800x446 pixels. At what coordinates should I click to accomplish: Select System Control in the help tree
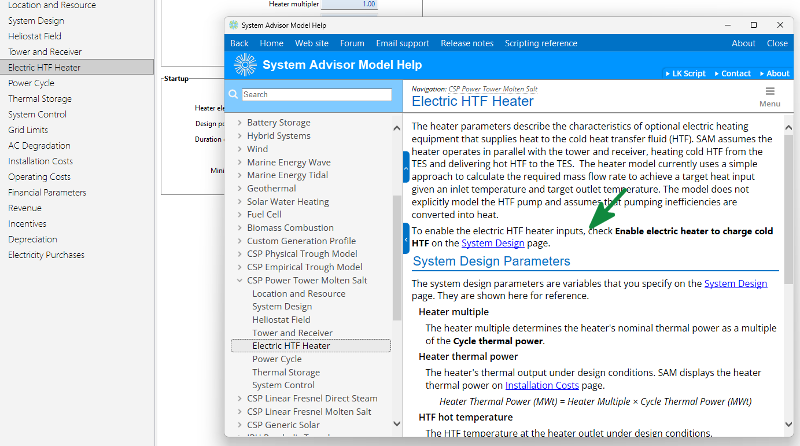pyautogui.click(x=283, y=385)
